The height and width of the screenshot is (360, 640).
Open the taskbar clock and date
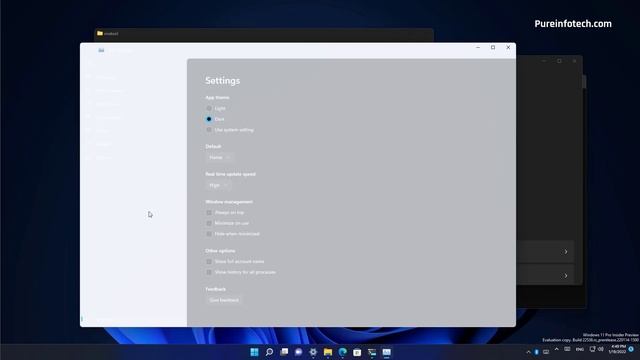pos(617,349)
